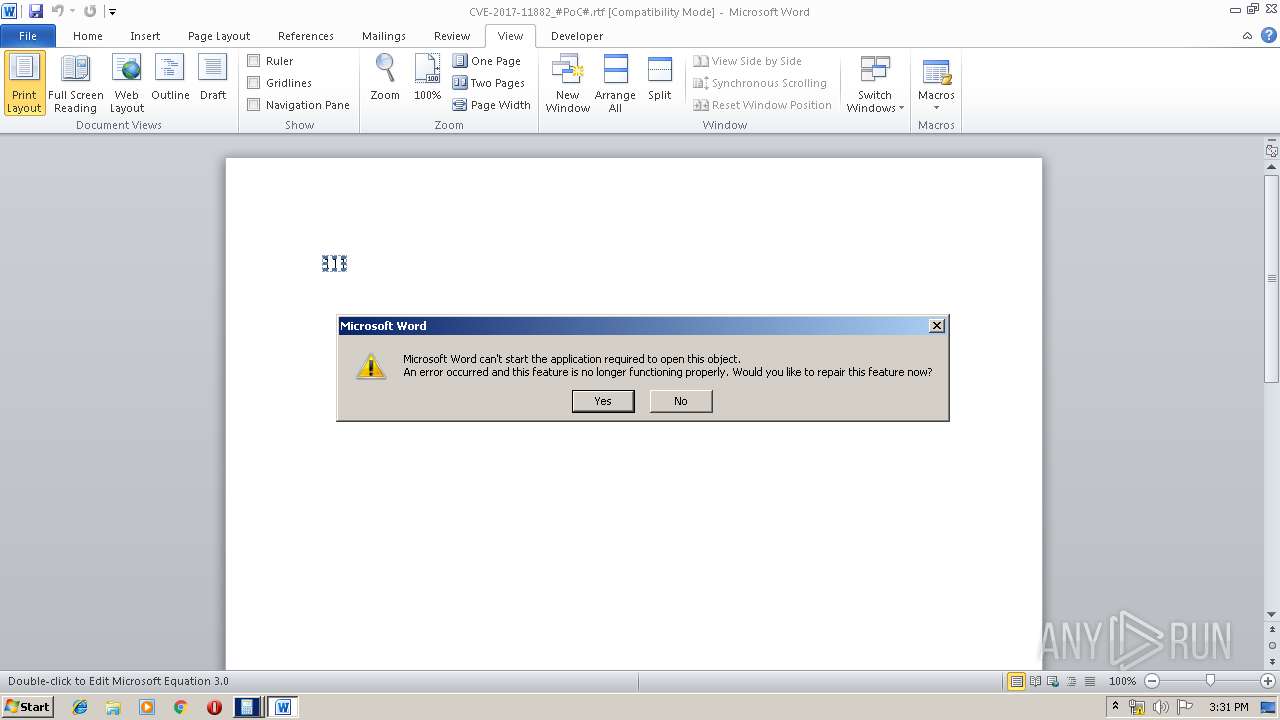This screenshot has width=1280, height=720.
Task: Set zoom to 100% in ribbon
Action: click(427, 78)
